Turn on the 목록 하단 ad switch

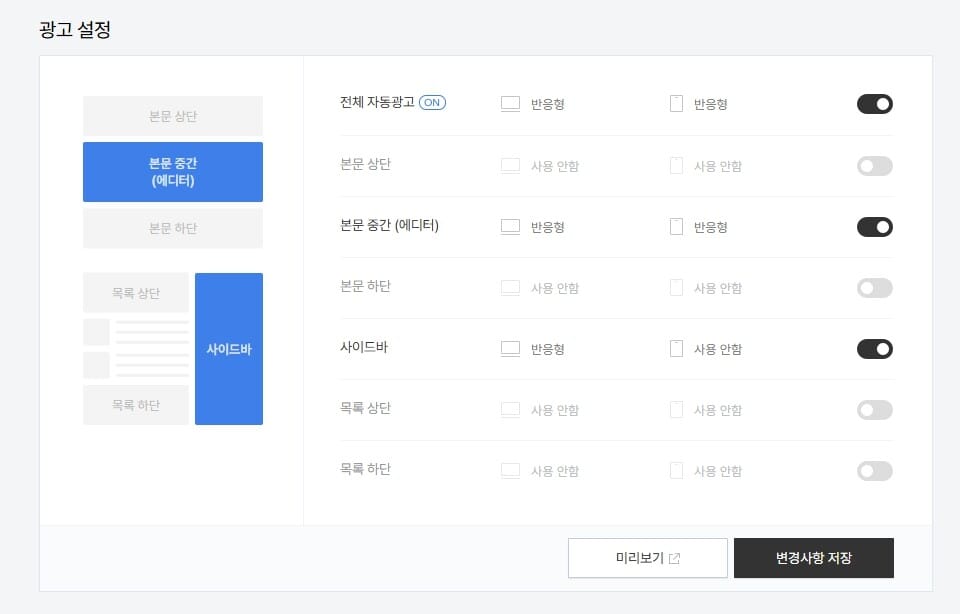(x=874, y=471)
